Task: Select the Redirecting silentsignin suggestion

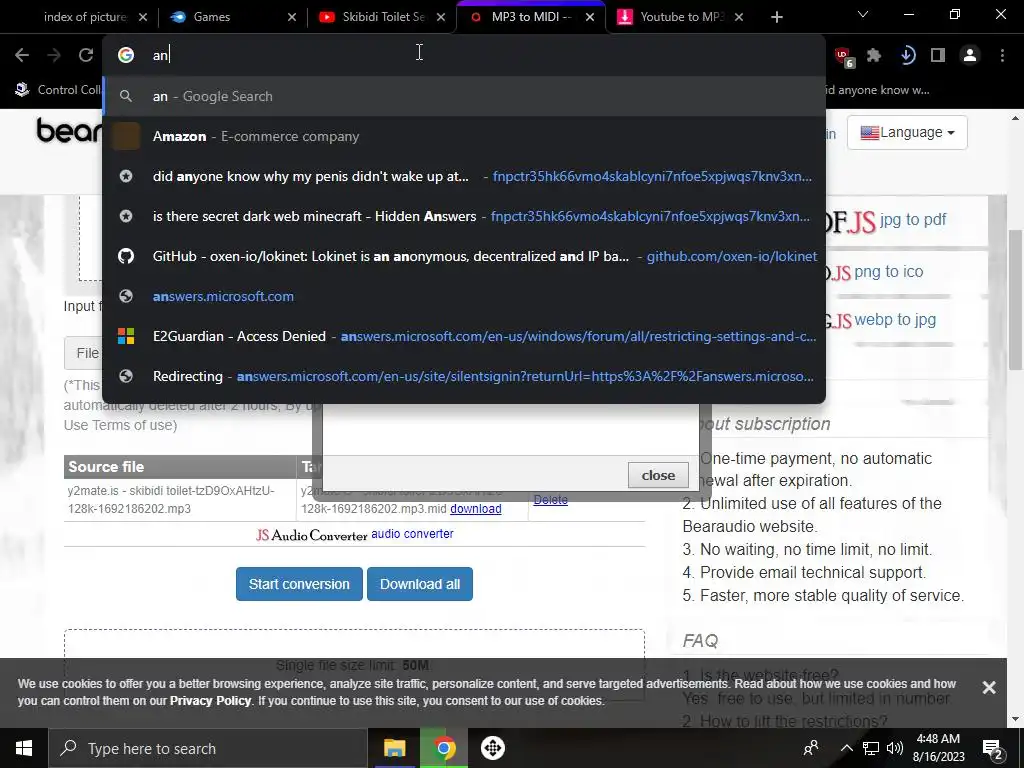Action: (x=464, y=376)
